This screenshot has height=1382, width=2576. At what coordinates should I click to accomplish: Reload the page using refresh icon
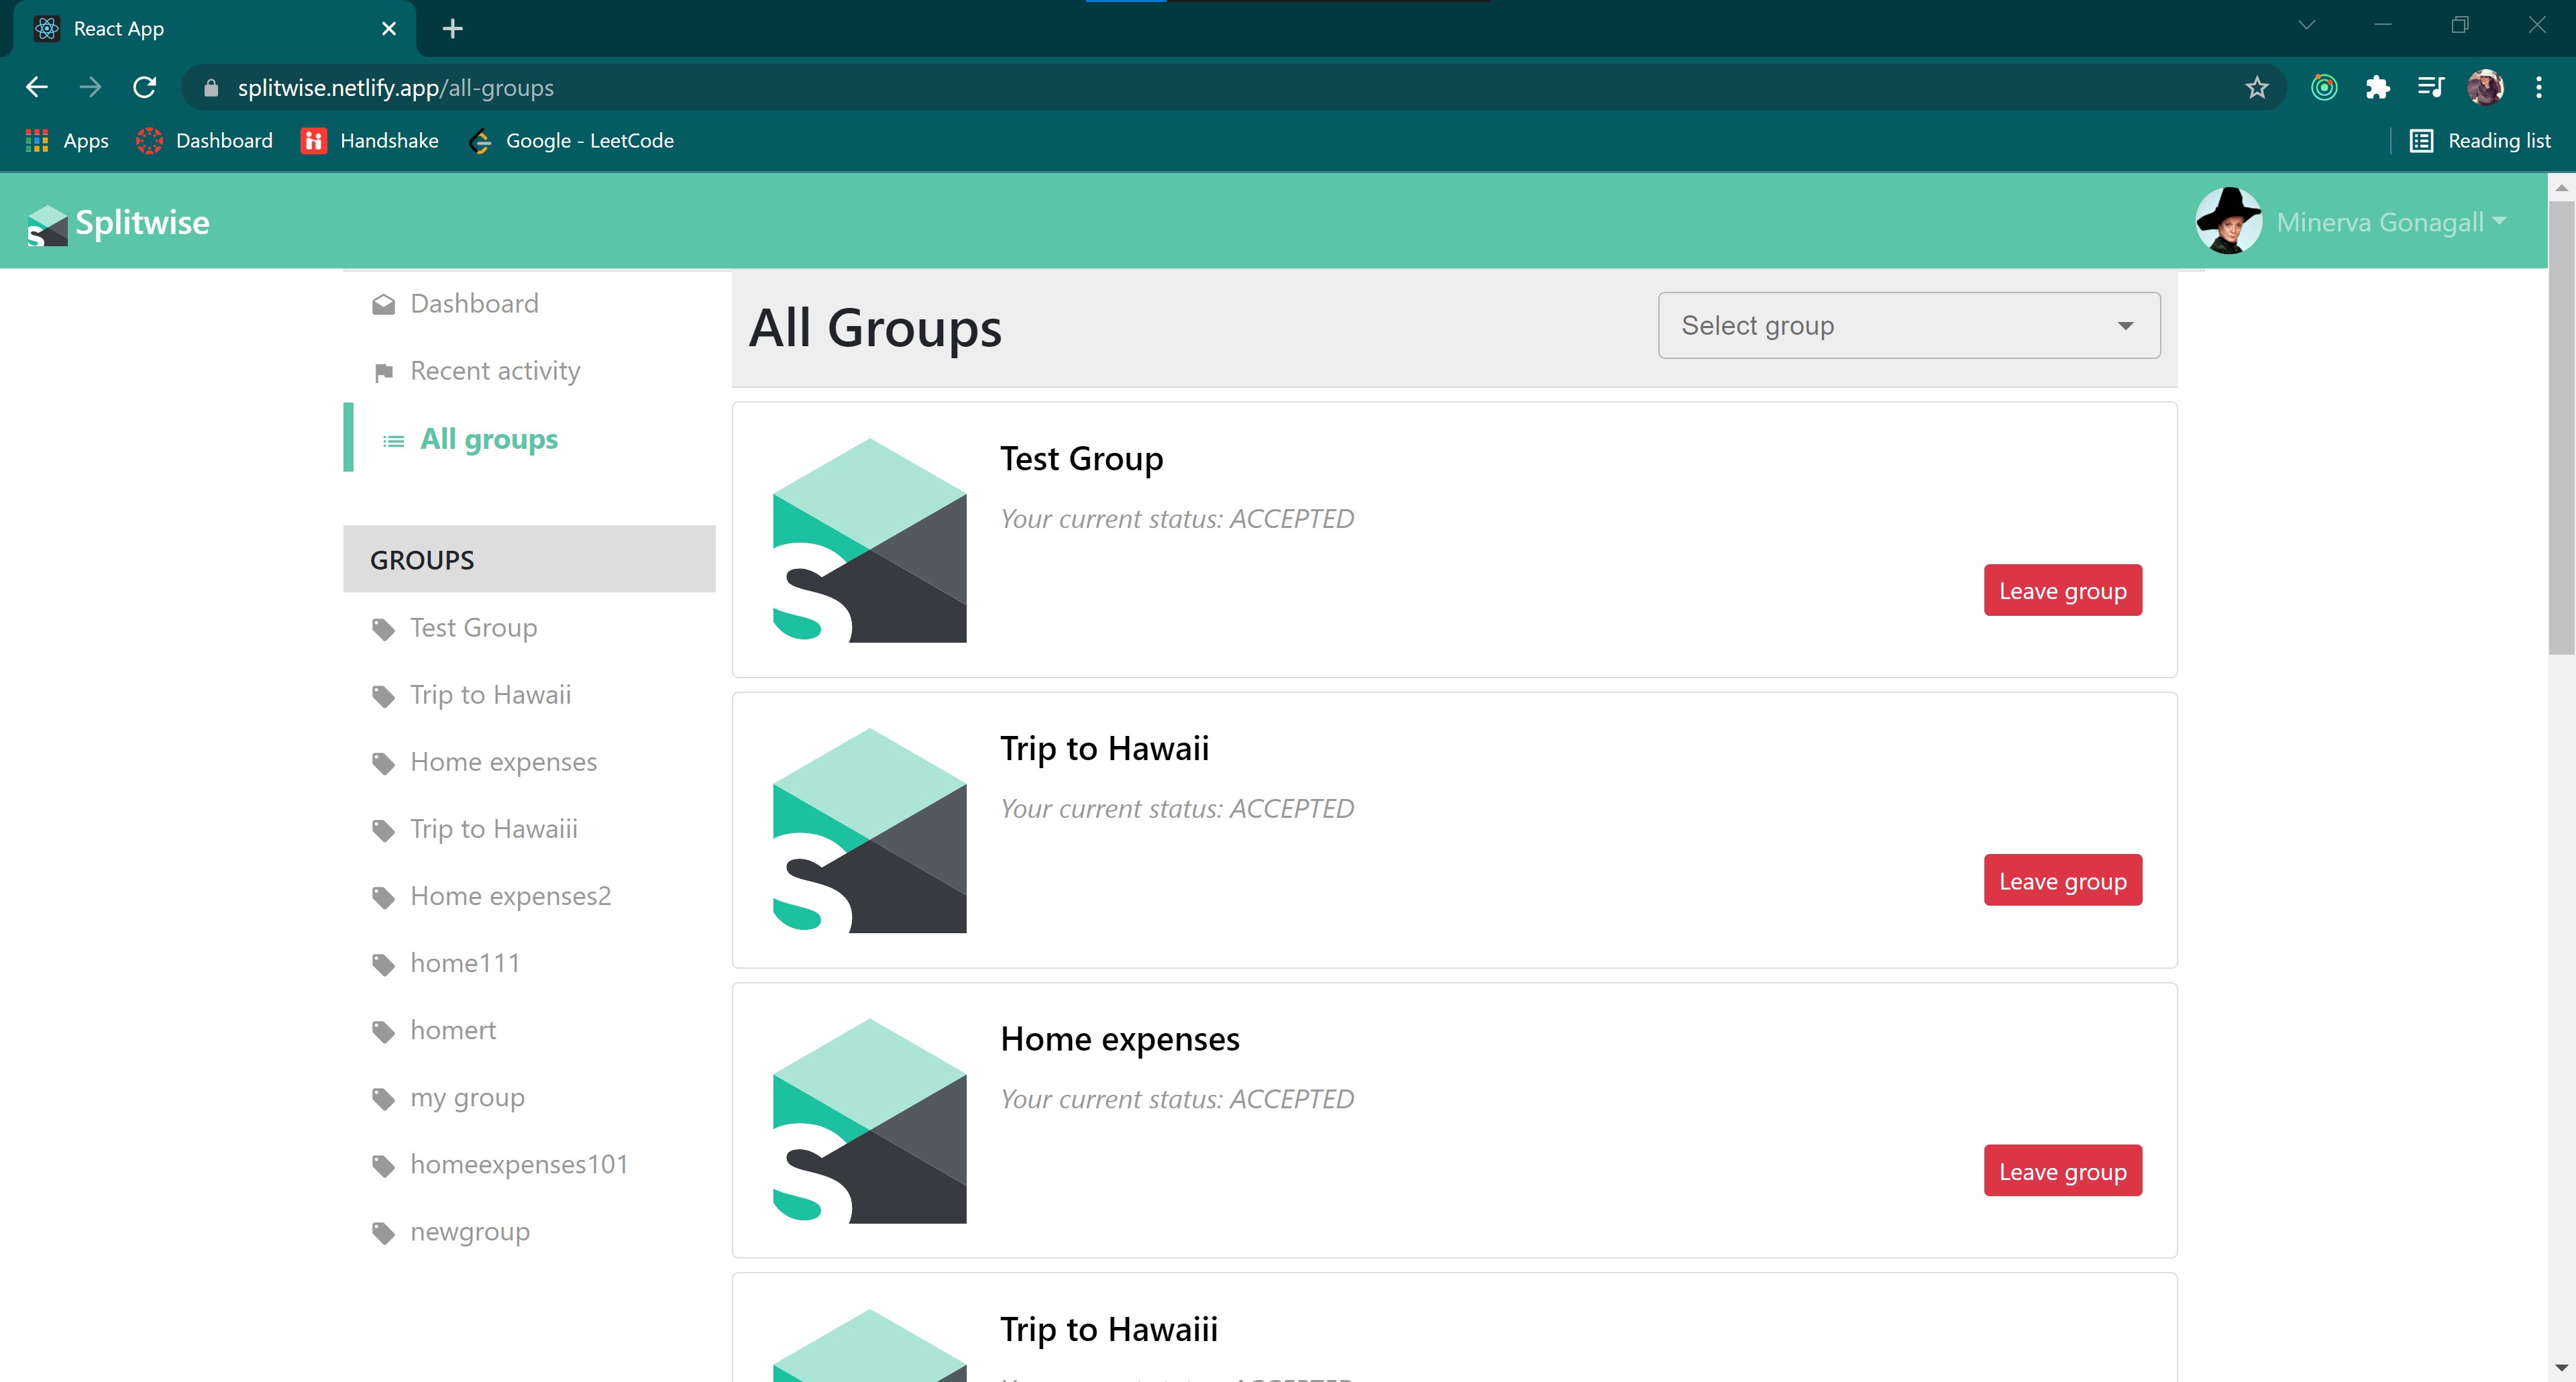(x=145, y=88)
